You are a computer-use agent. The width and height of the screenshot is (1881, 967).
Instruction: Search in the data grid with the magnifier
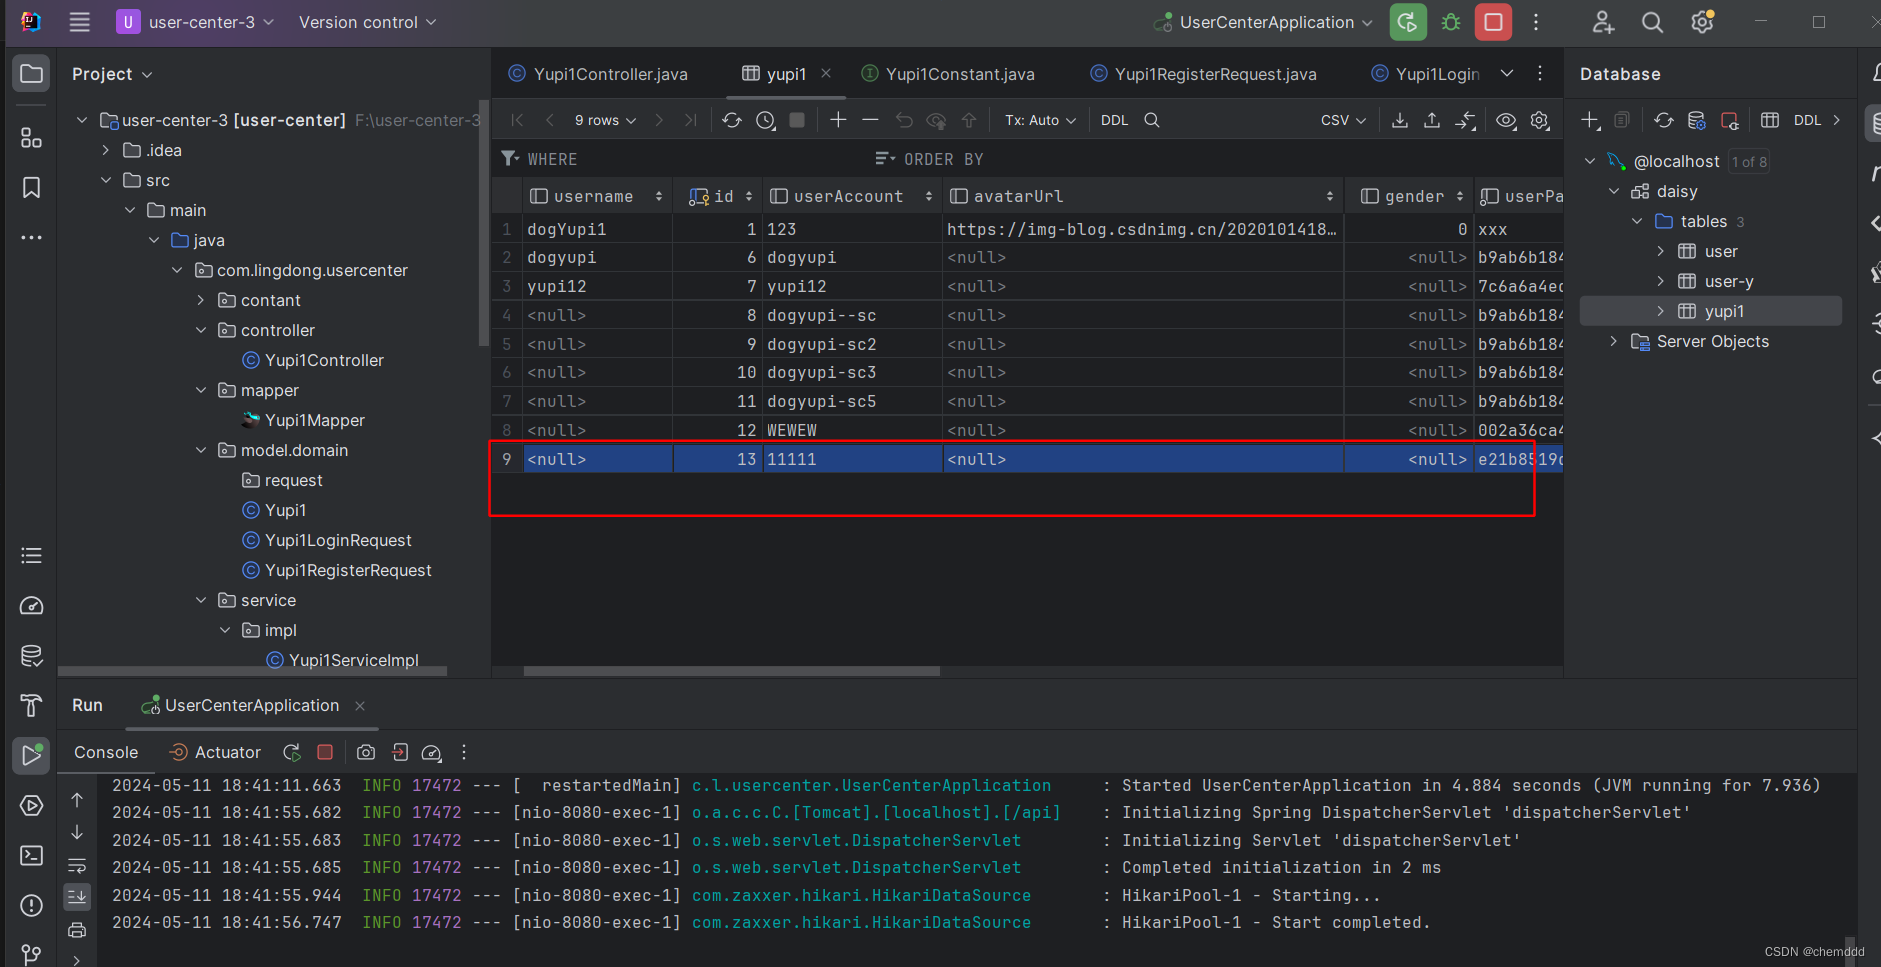coord(1152,120)
